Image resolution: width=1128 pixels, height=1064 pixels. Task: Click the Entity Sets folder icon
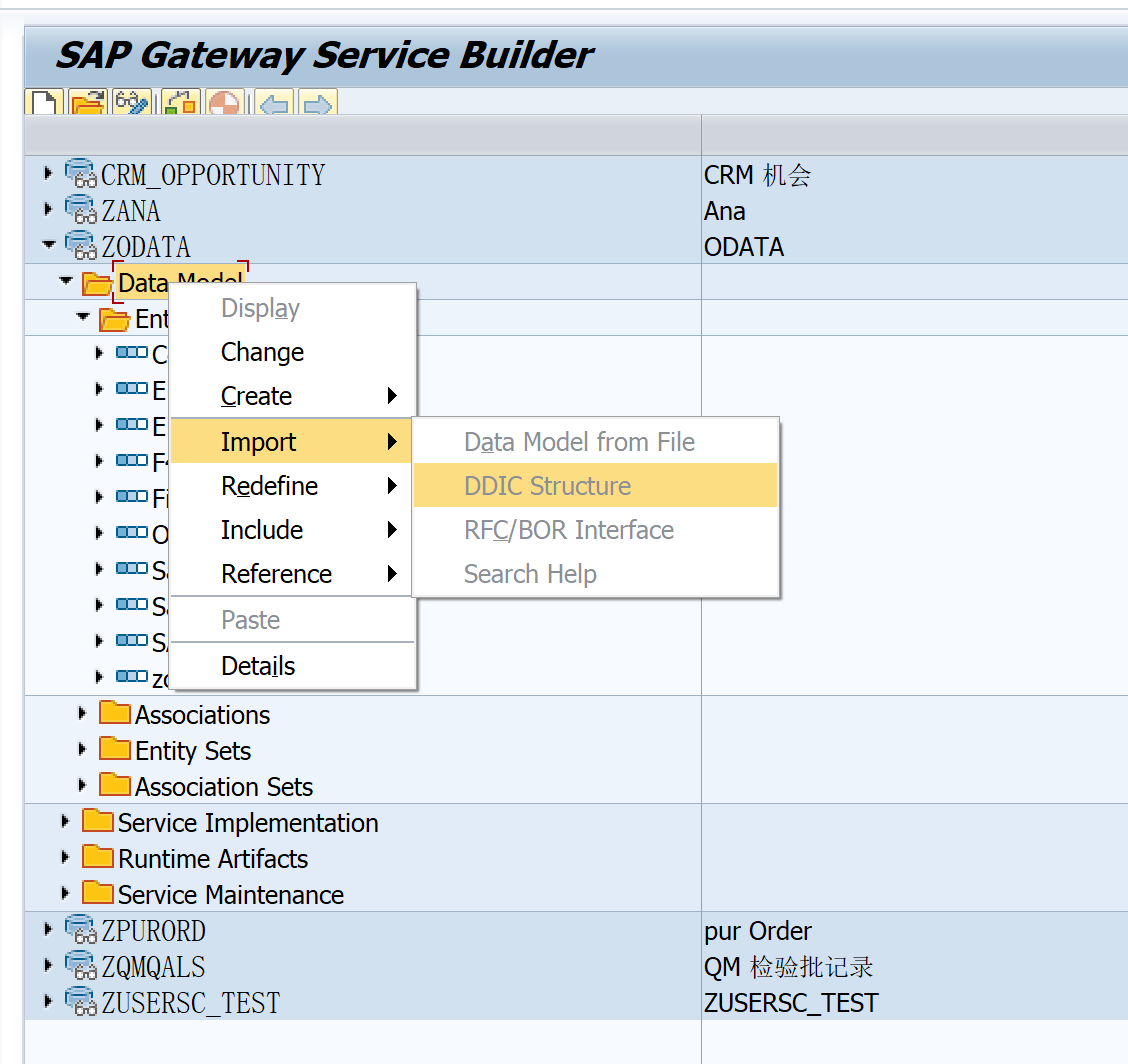click(114, 749)
